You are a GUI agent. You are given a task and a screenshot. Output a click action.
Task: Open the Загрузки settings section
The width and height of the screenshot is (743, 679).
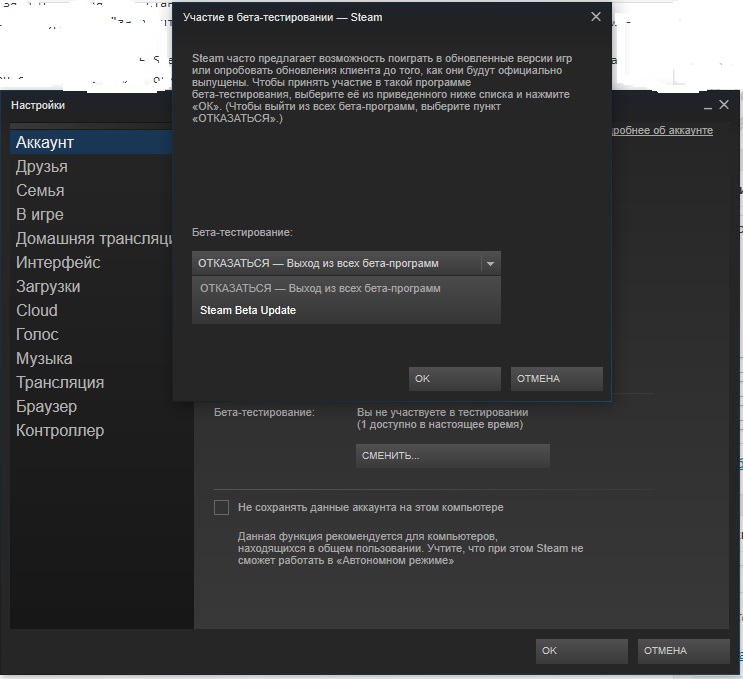click(x=91, y=286)
